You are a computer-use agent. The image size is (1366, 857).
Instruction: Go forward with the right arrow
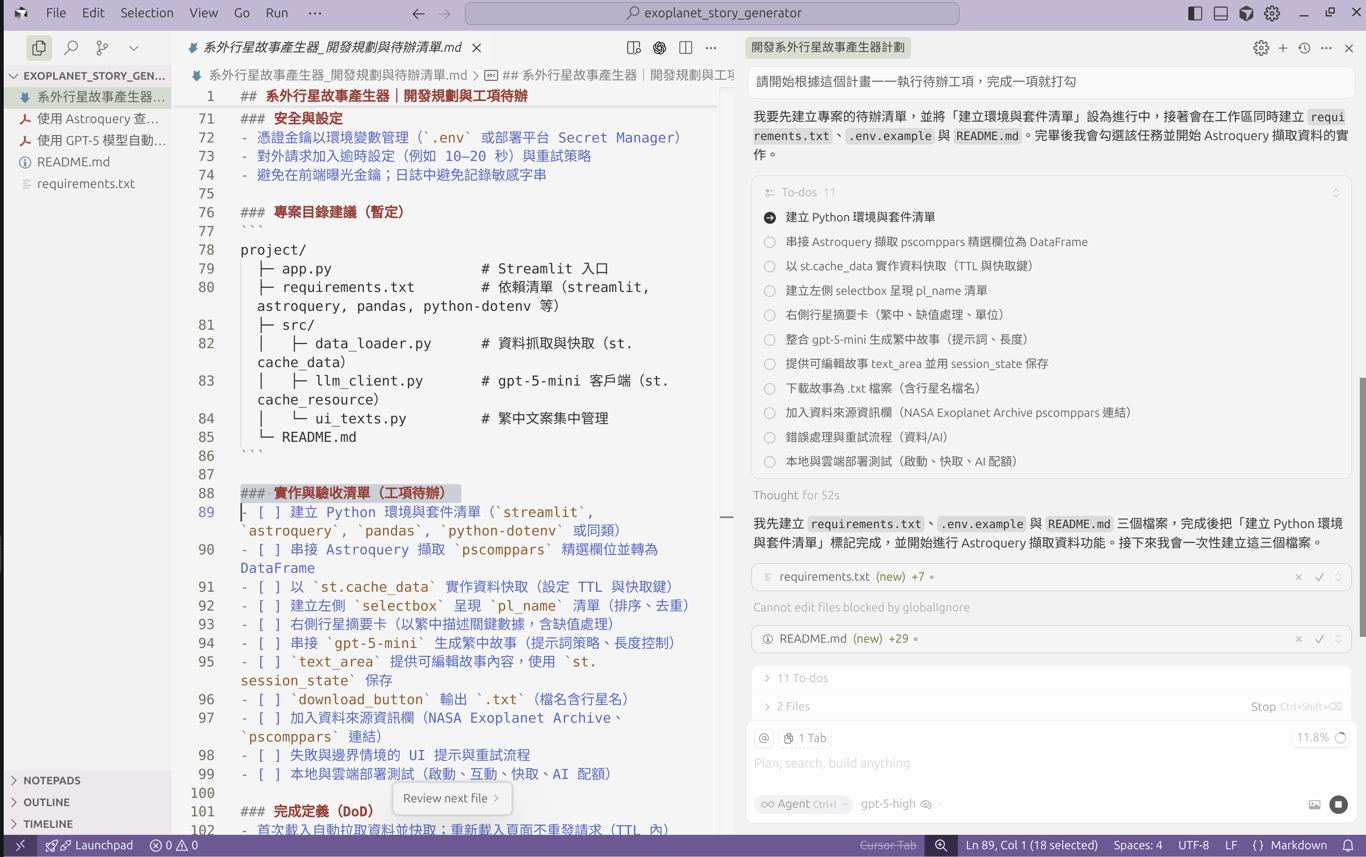[x=444, y=13]
